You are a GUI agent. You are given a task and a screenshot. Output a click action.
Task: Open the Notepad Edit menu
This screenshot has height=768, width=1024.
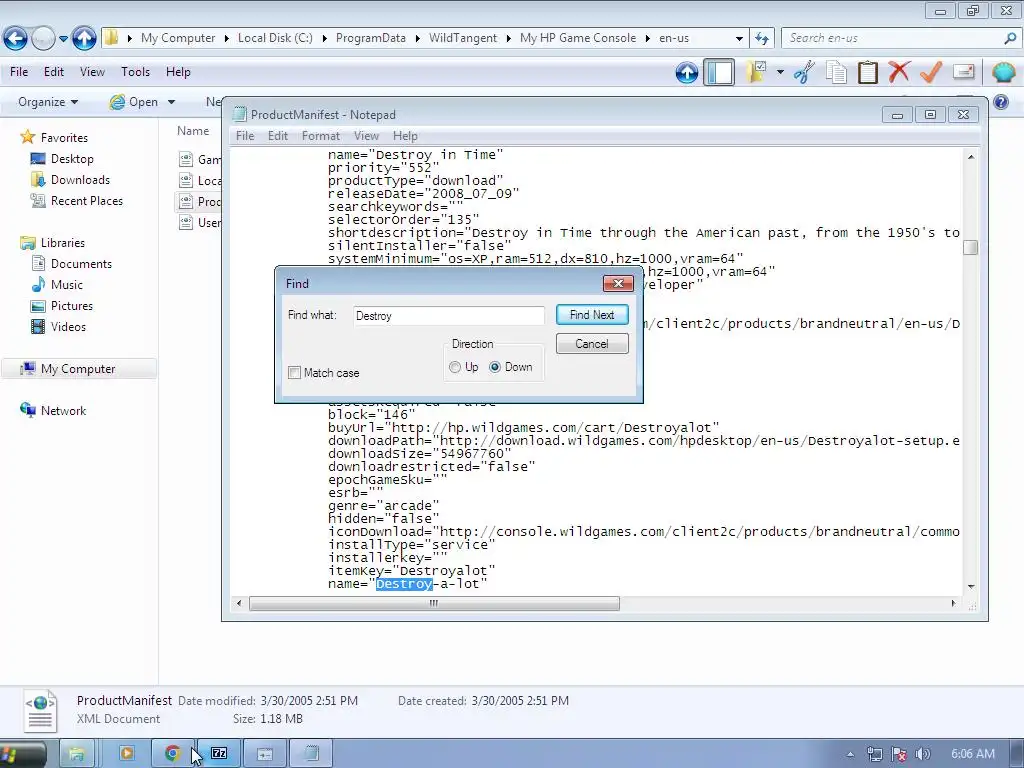(278, 136)
